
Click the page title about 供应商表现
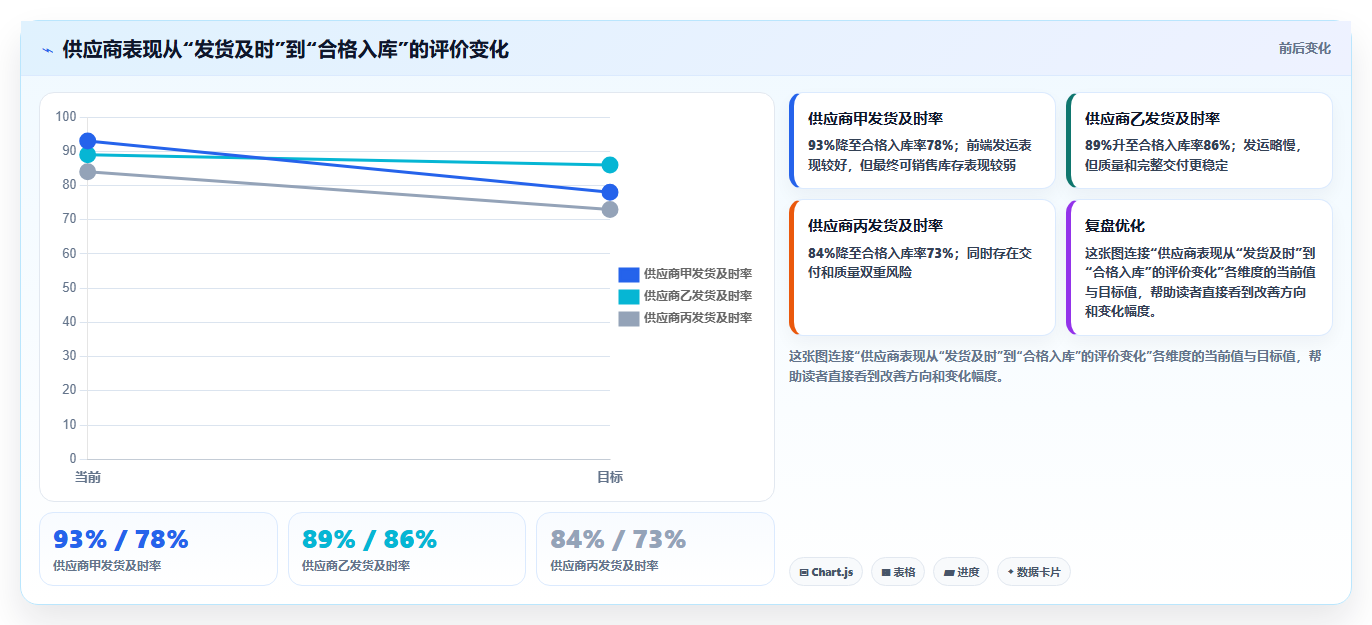pyautogui.click(x=285, y=49)
